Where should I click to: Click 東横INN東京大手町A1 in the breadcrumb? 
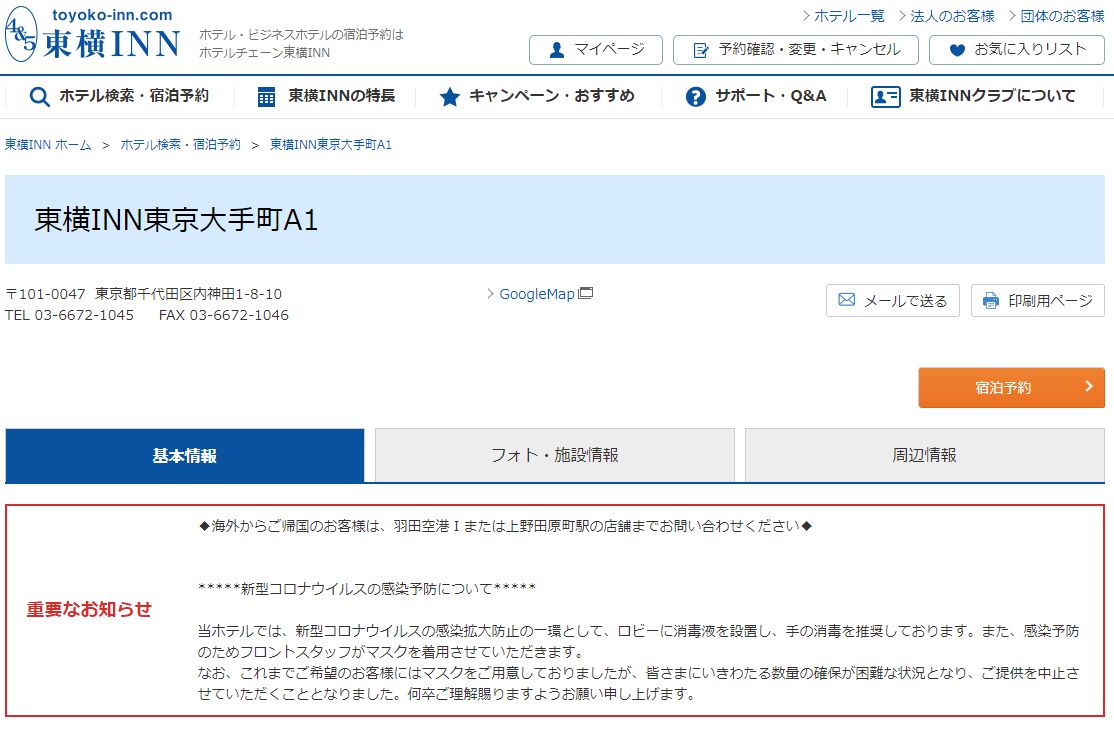[331, 145]
